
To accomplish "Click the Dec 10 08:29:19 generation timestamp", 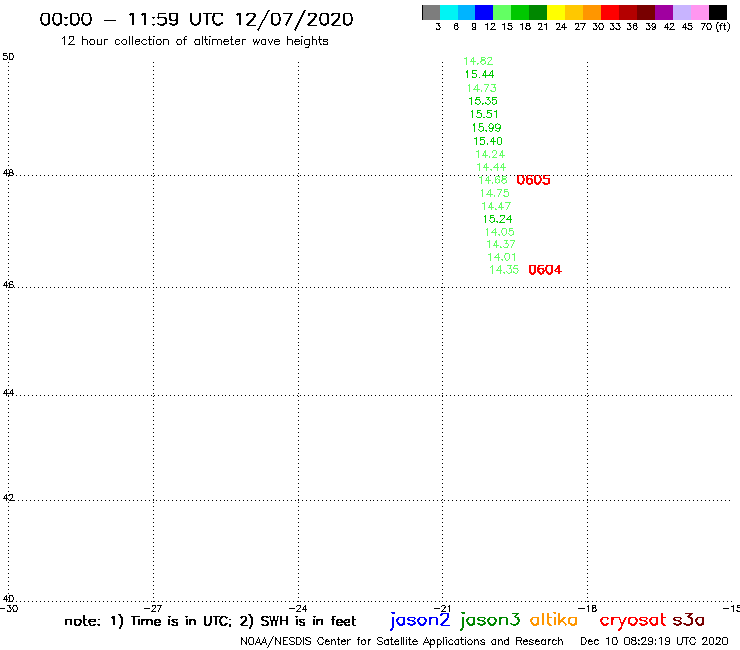I will pyautogui.click(x=654, y=641).
